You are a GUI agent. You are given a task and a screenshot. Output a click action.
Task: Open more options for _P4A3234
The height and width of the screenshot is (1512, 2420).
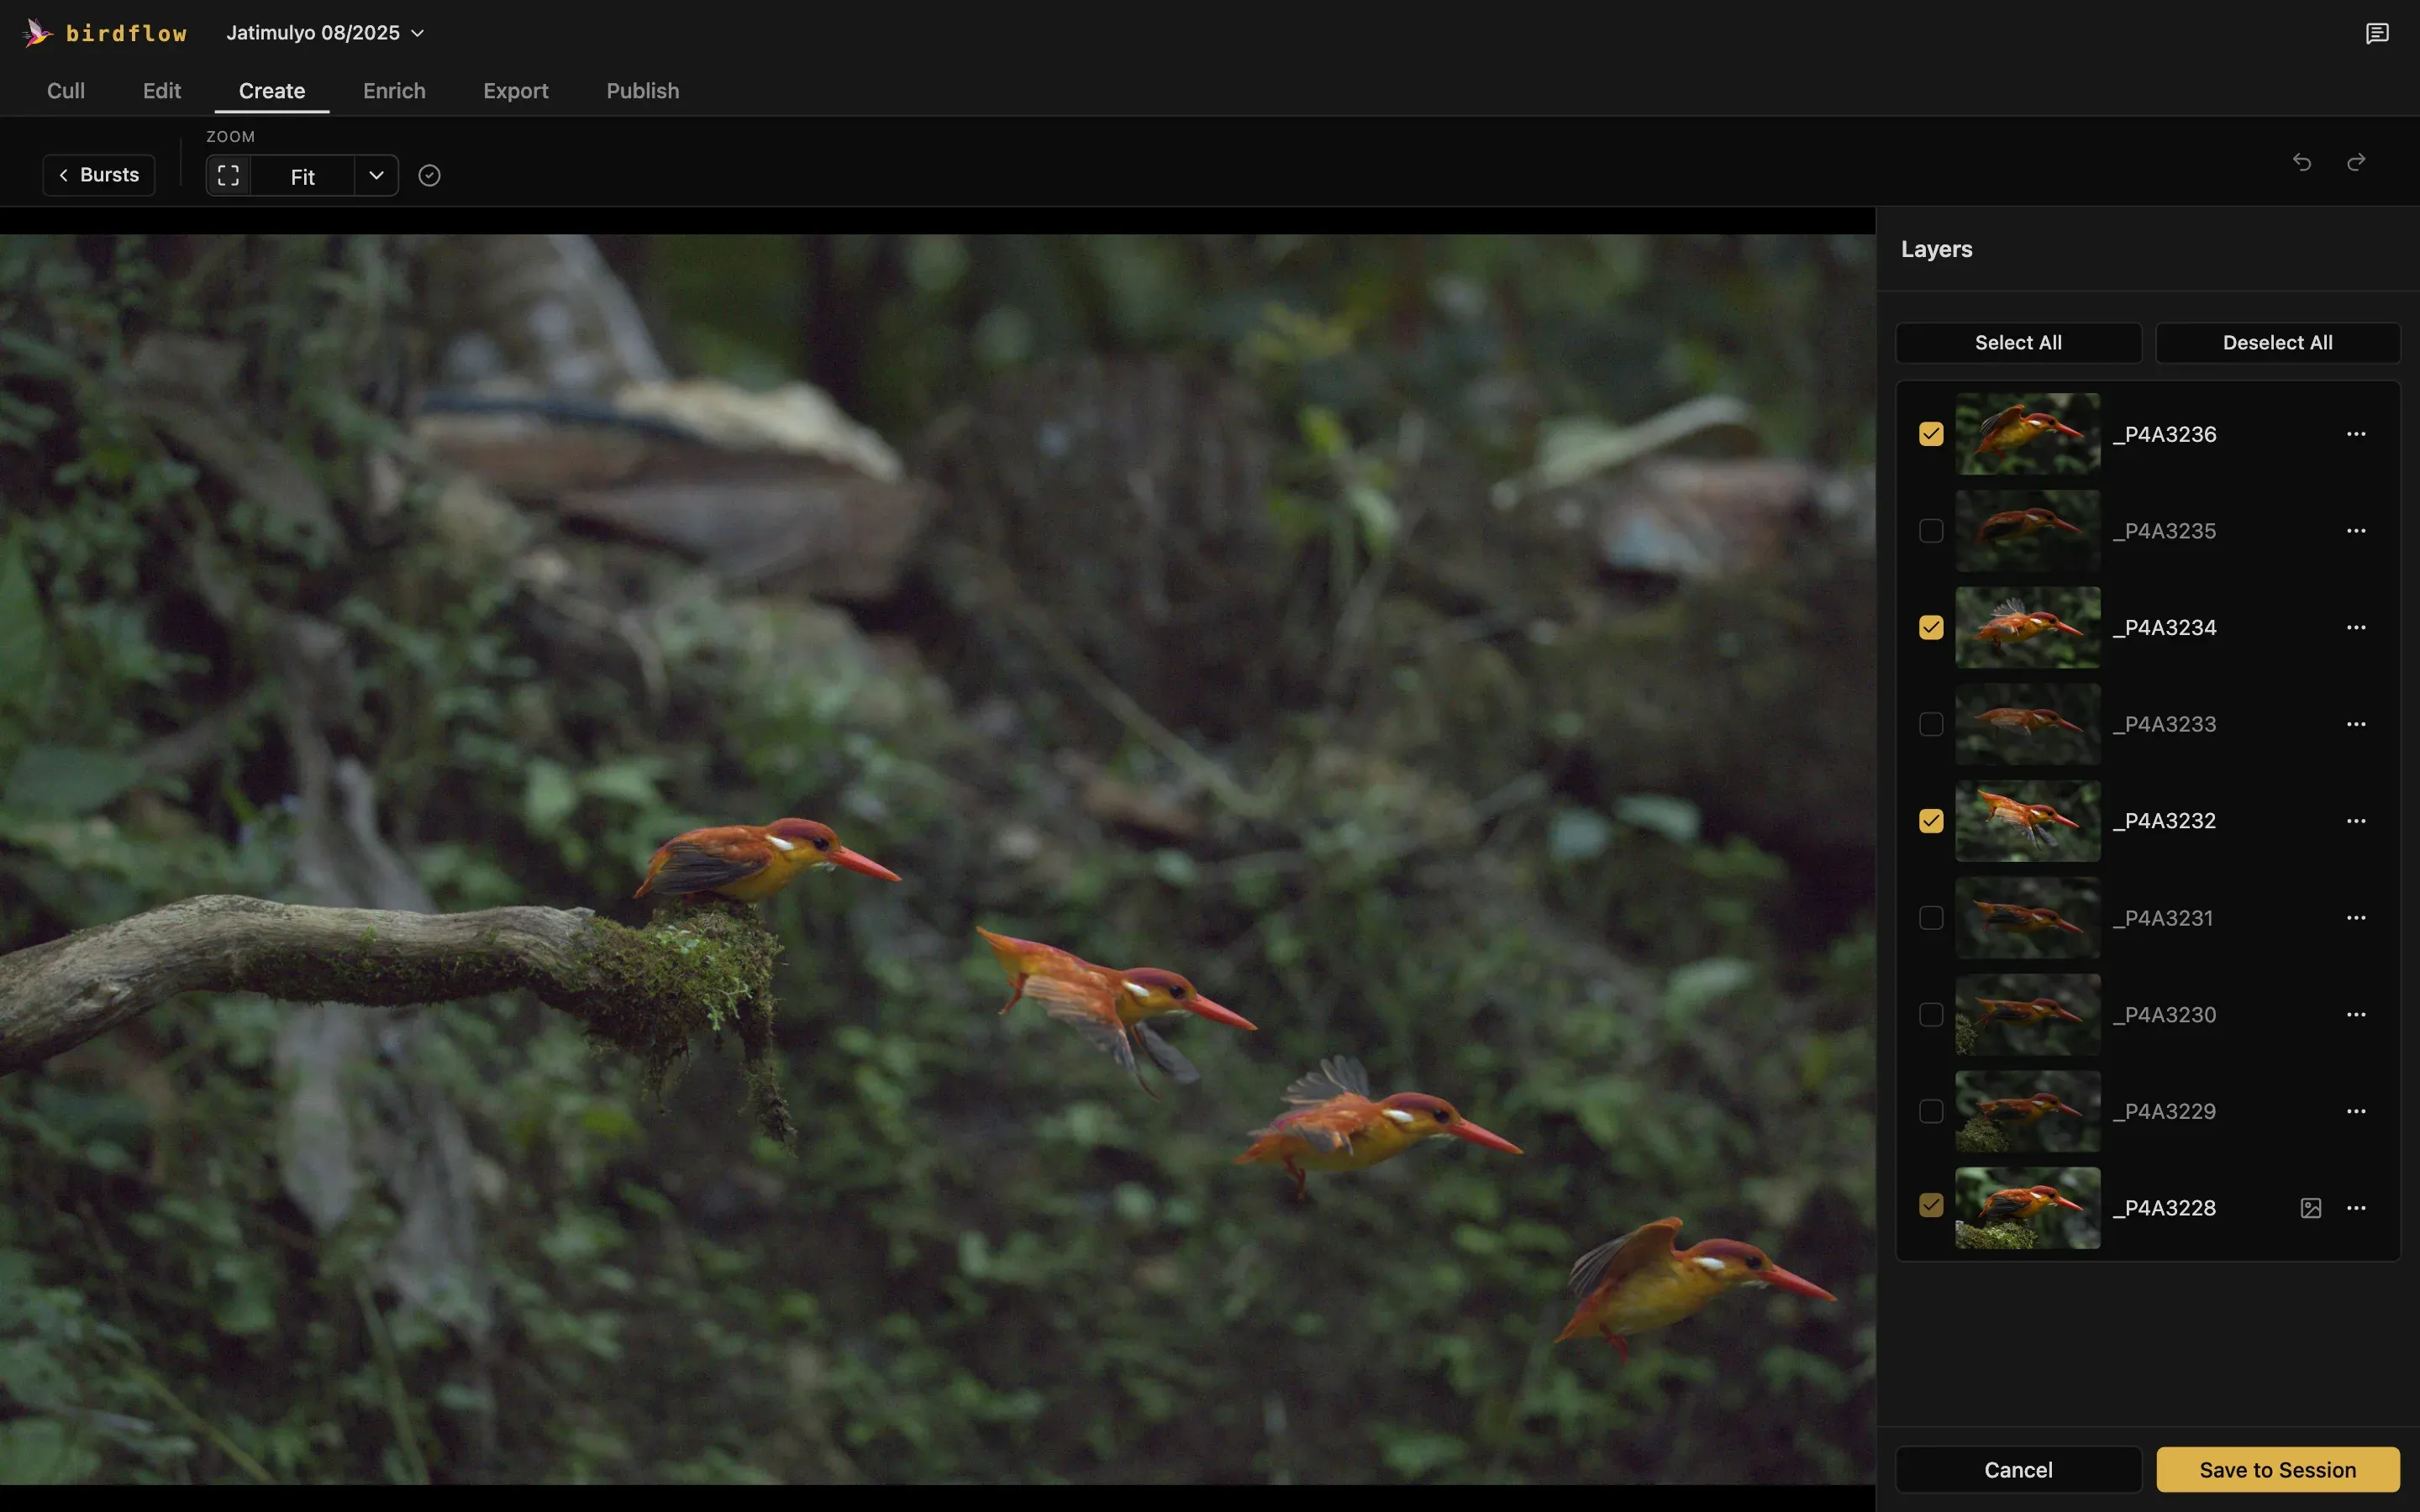tap(2356, 628)
